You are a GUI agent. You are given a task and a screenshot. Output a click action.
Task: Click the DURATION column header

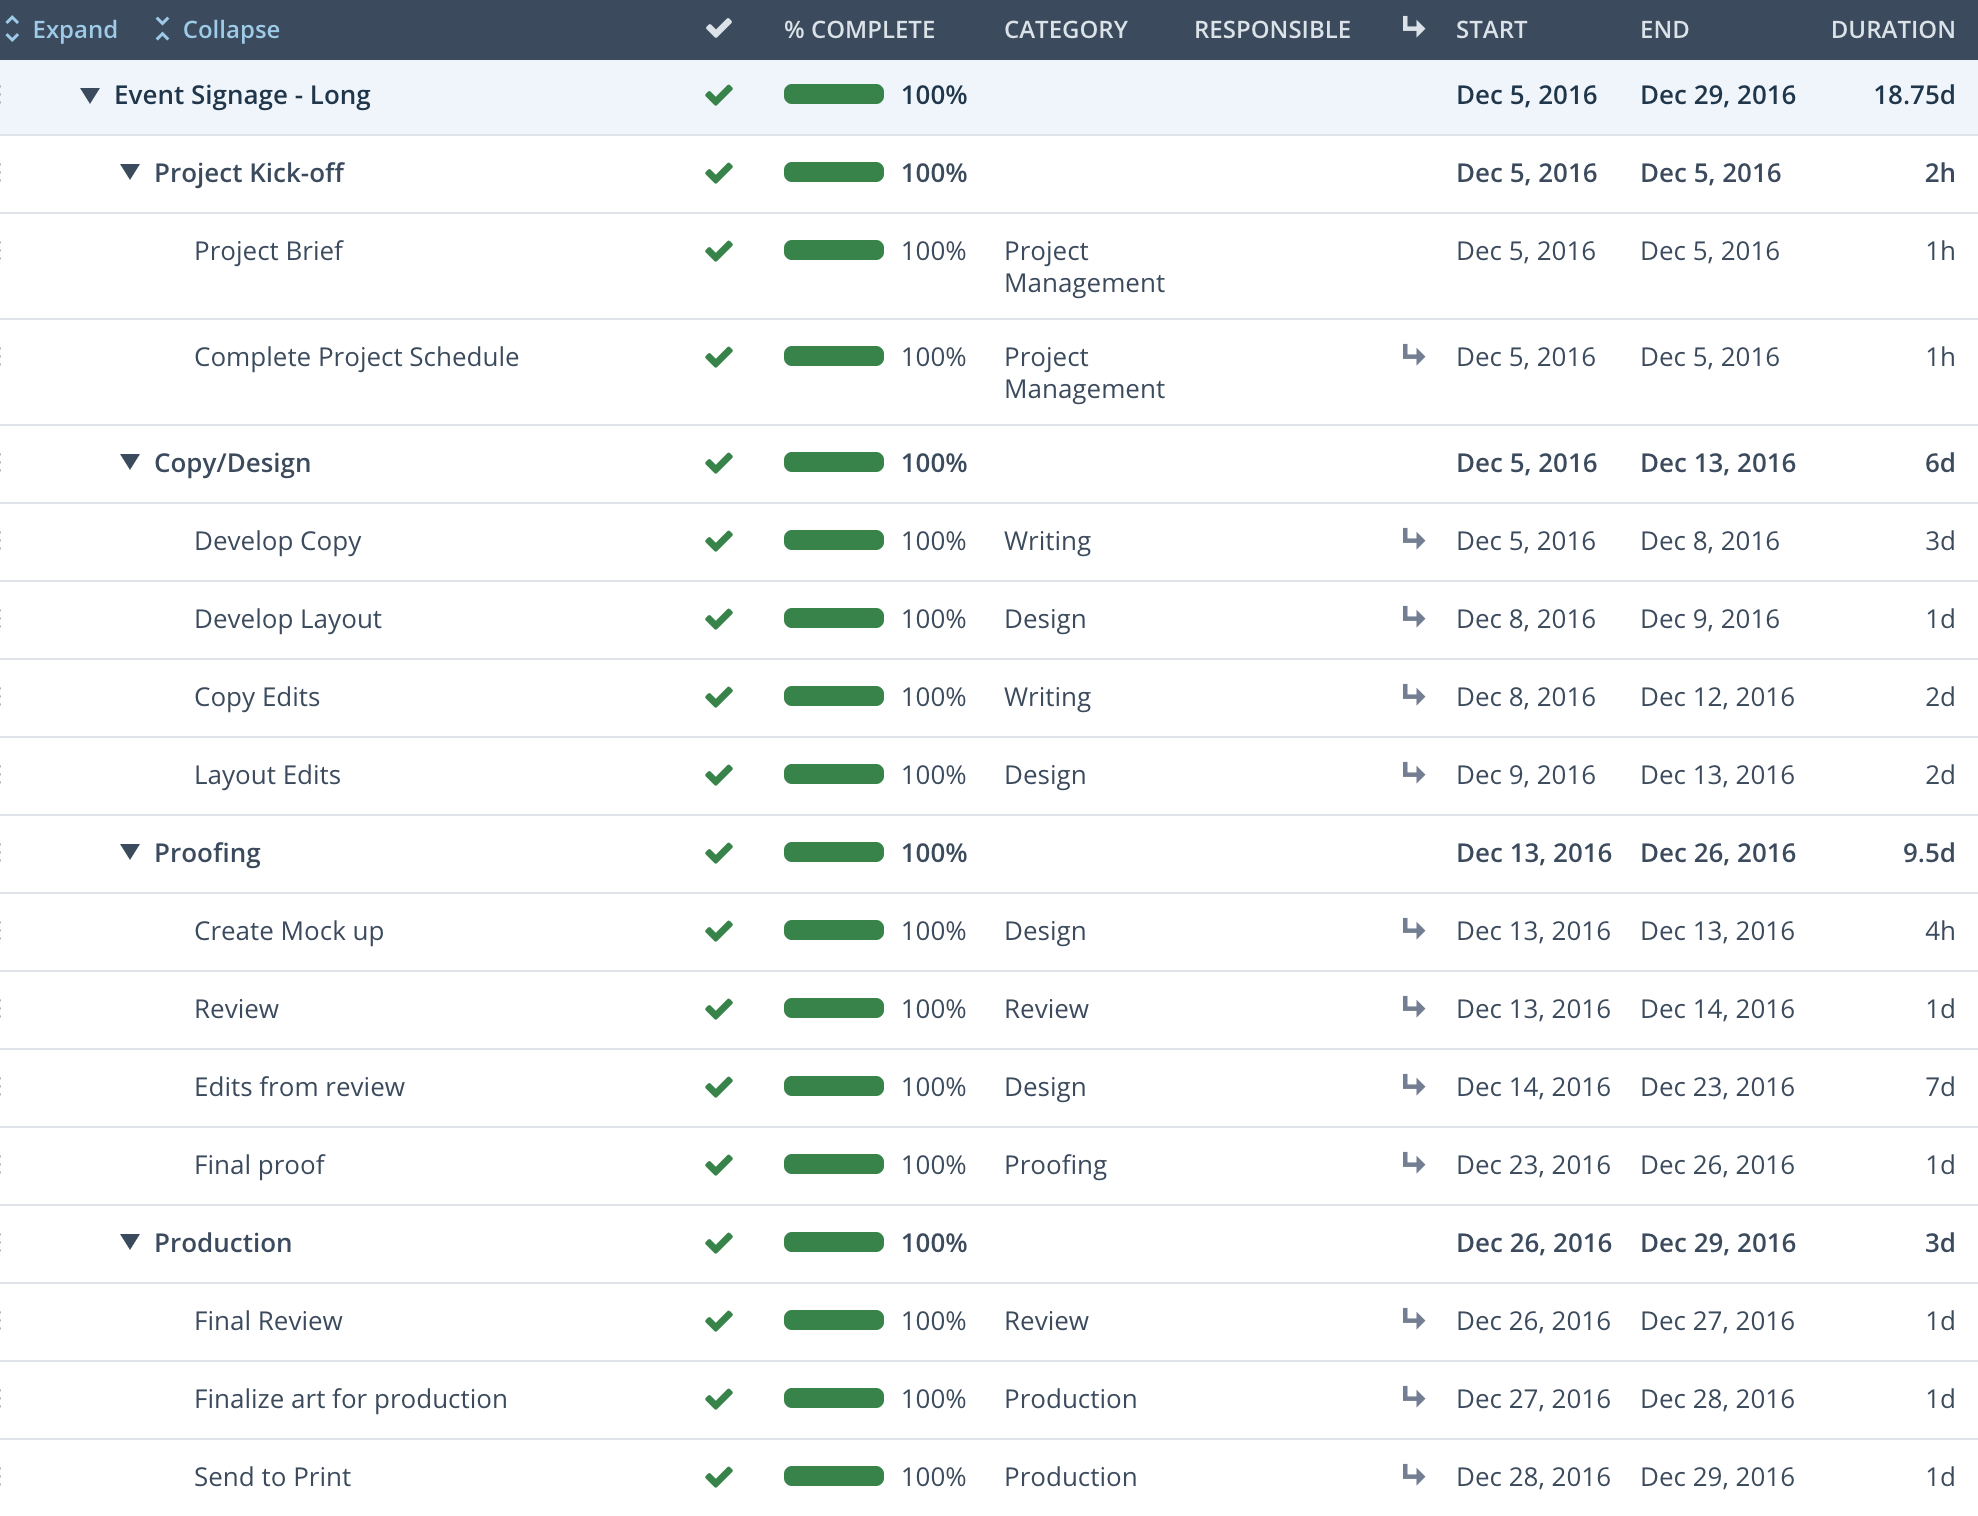pyautogui.click(x=1892, y=30)
